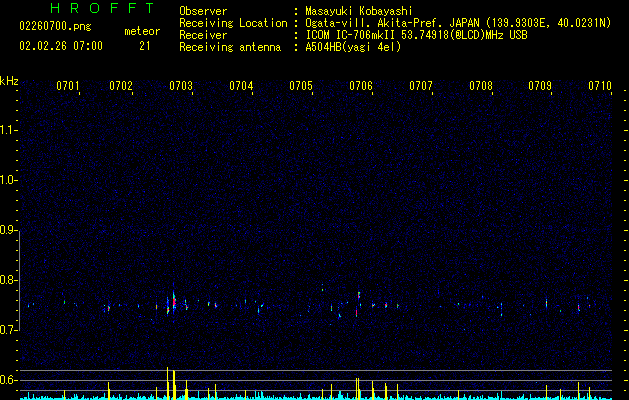Image resolution: width=629 pixels, height=400 pixels.
Task: Click the gray frequency range bracket on the left axis
Action: pyautogui.click(x=20, y=281)
